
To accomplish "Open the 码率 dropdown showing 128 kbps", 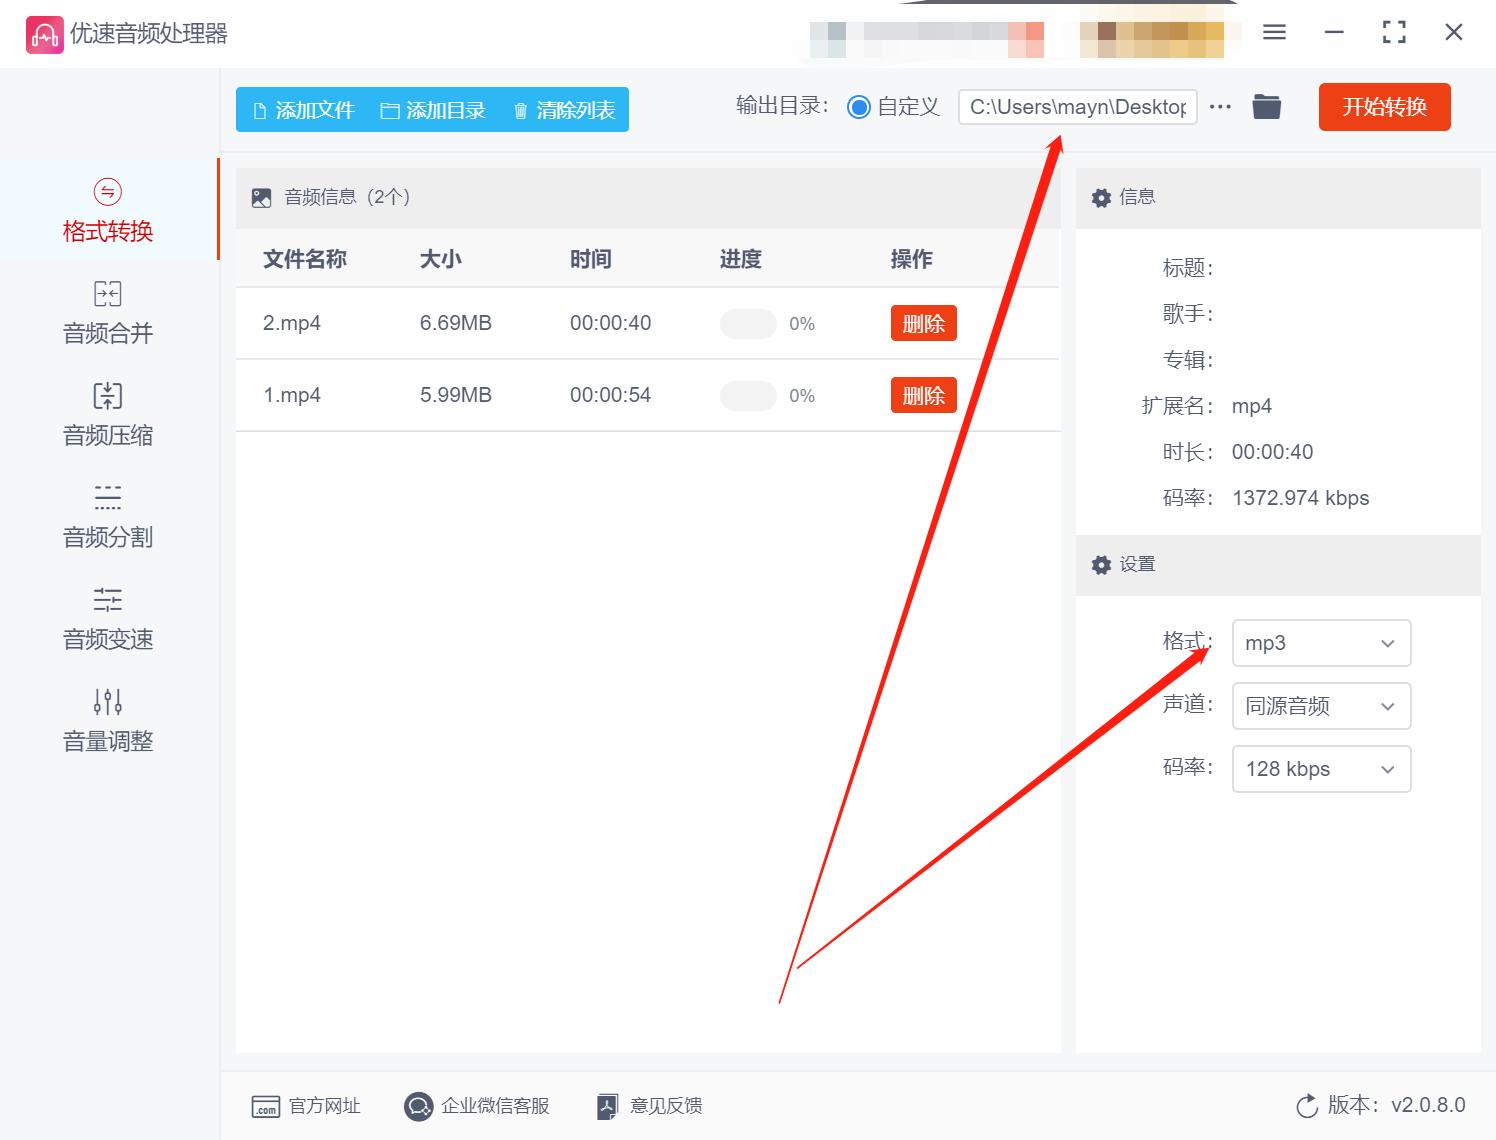I will click(1320, 769).
